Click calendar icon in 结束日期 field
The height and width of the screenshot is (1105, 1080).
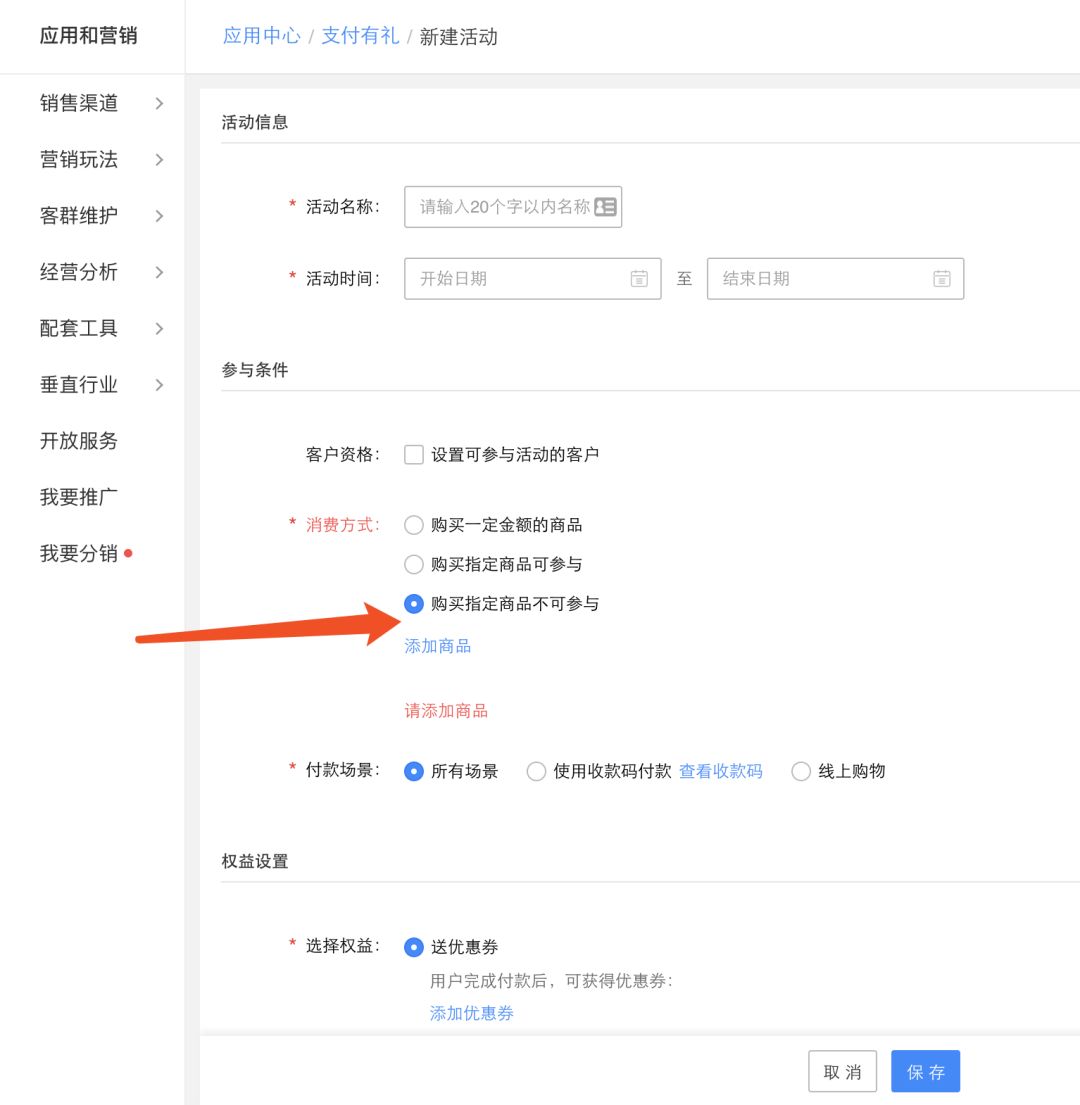click(x=941, y=279)
